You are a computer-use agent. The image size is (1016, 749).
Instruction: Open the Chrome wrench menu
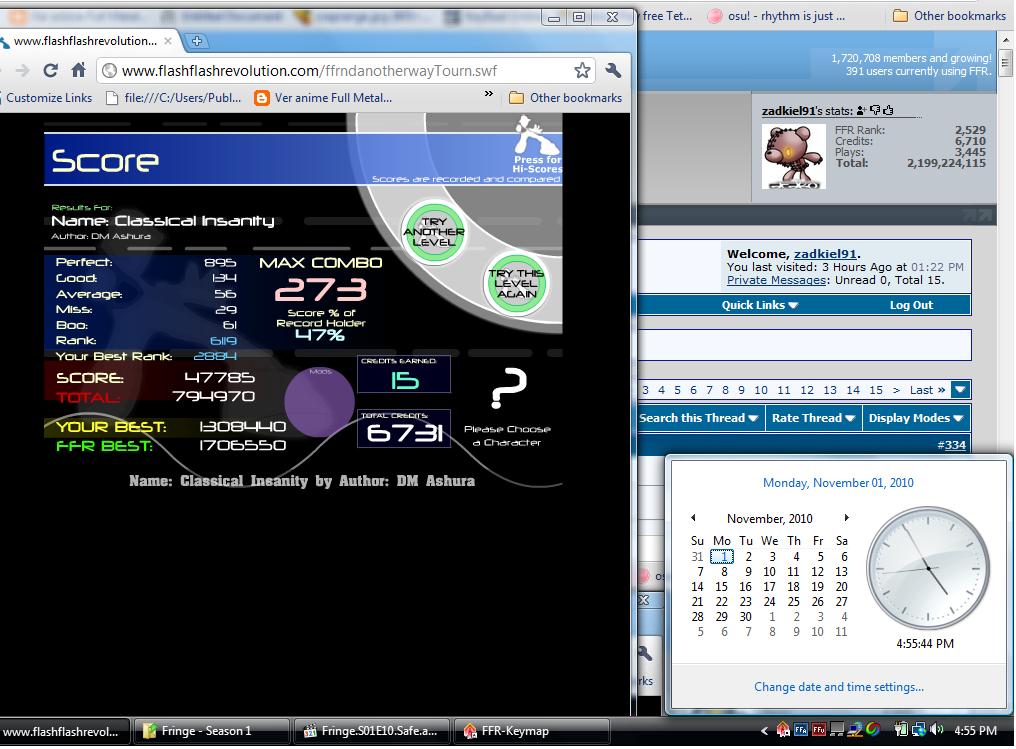click(x=612, y=70)
